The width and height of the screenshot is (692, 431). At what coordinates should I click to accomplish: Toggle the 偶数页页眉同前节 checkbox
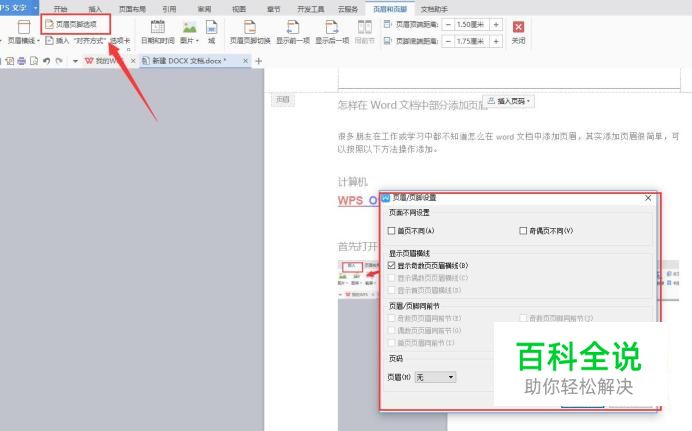pos(391,330)
